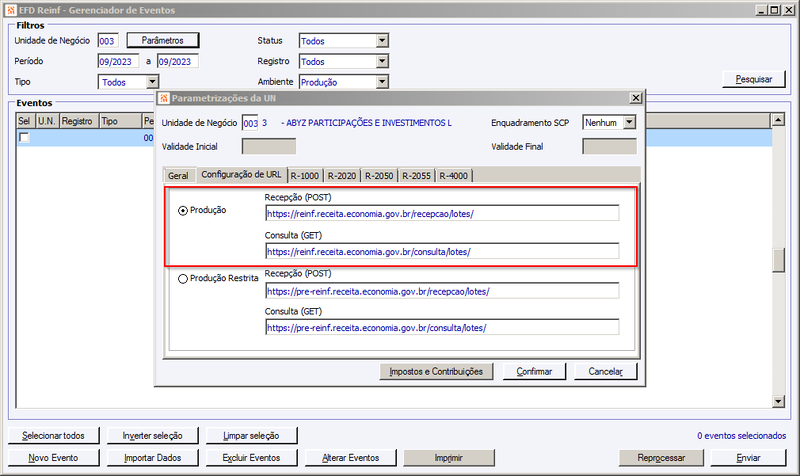Image resolution: width=800 pixels, height=476 pixels.
Task: Open the R-2055 tab
Action: (416, 176)
